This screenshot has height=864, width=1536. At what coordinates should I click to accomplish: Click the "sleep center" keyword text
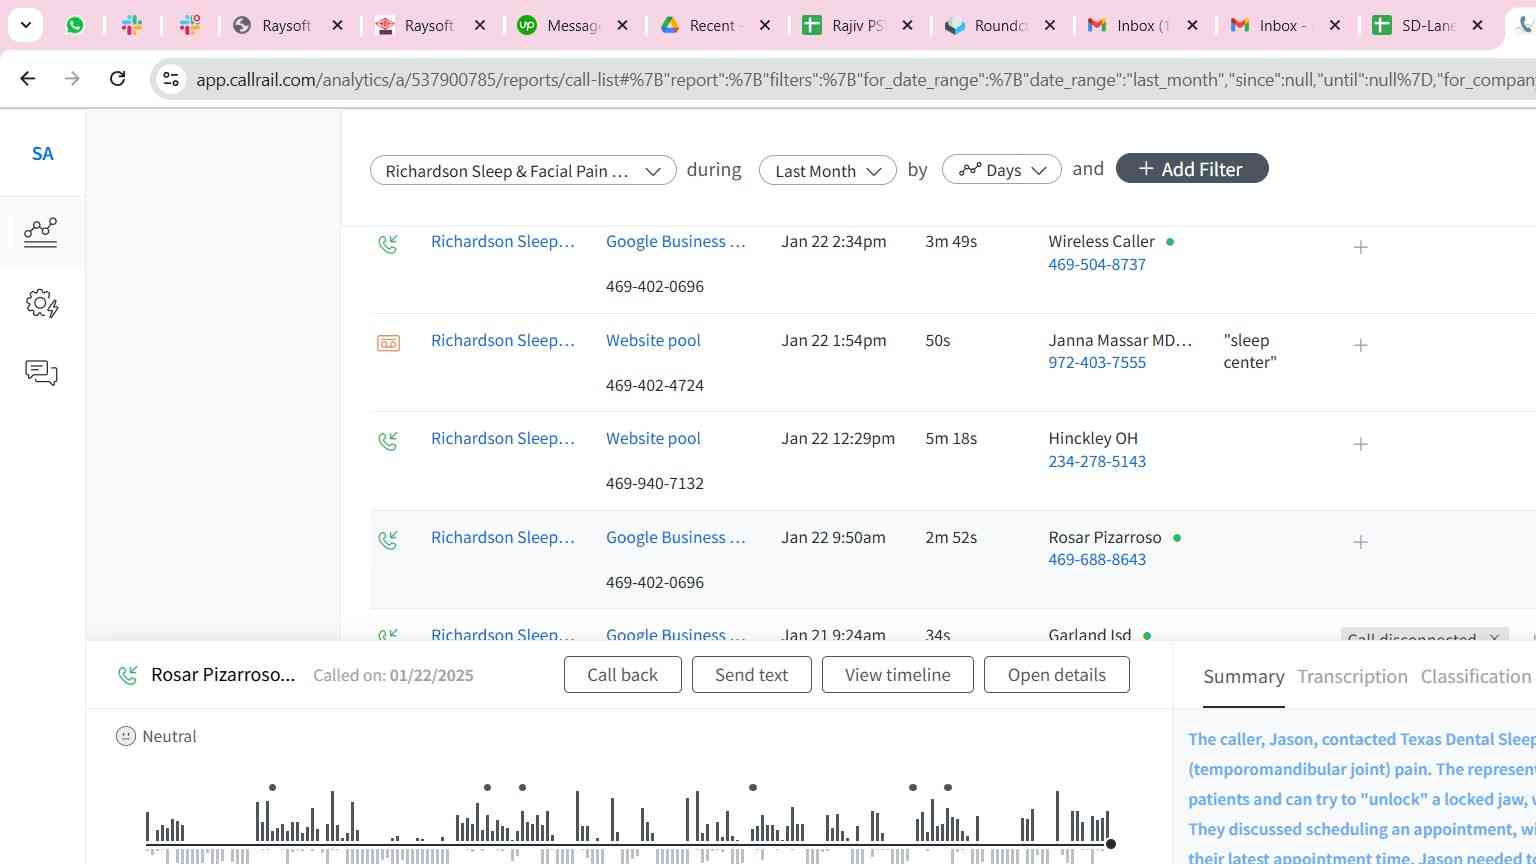pos(1250,351)
